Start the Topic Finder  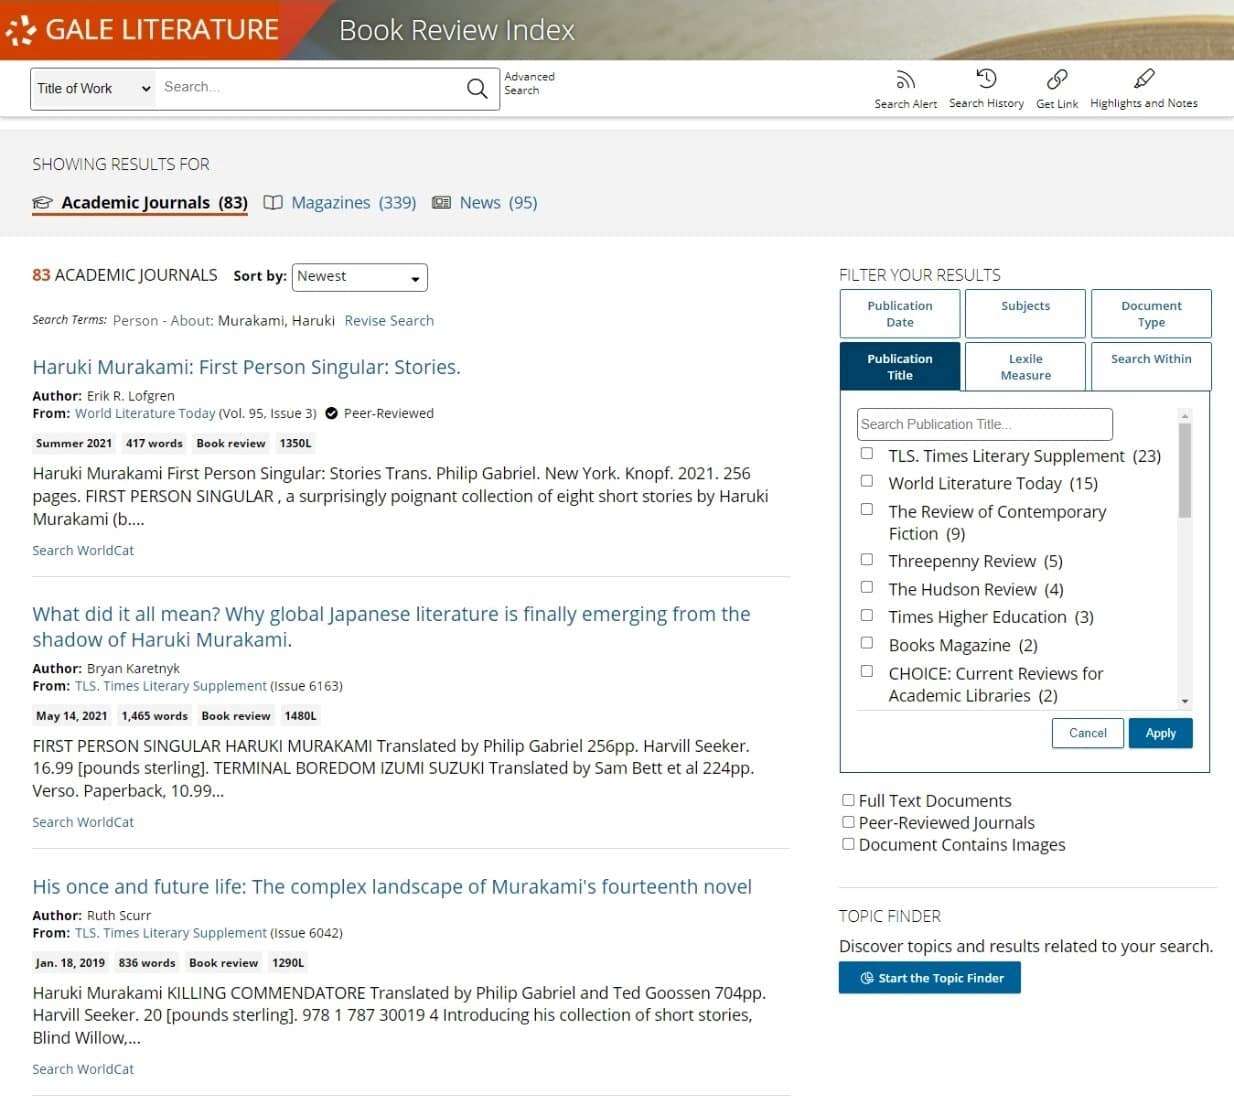point(930,978)
